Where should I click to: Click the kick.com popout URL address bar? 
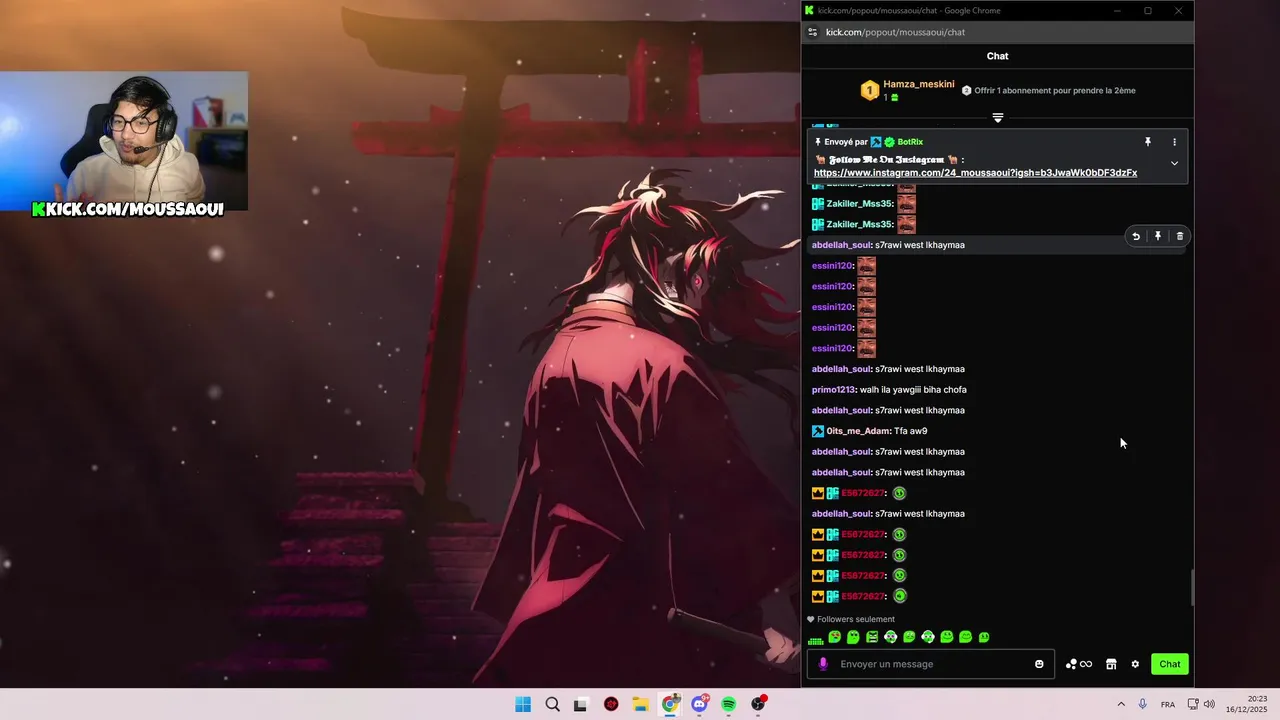click(895, 32)
